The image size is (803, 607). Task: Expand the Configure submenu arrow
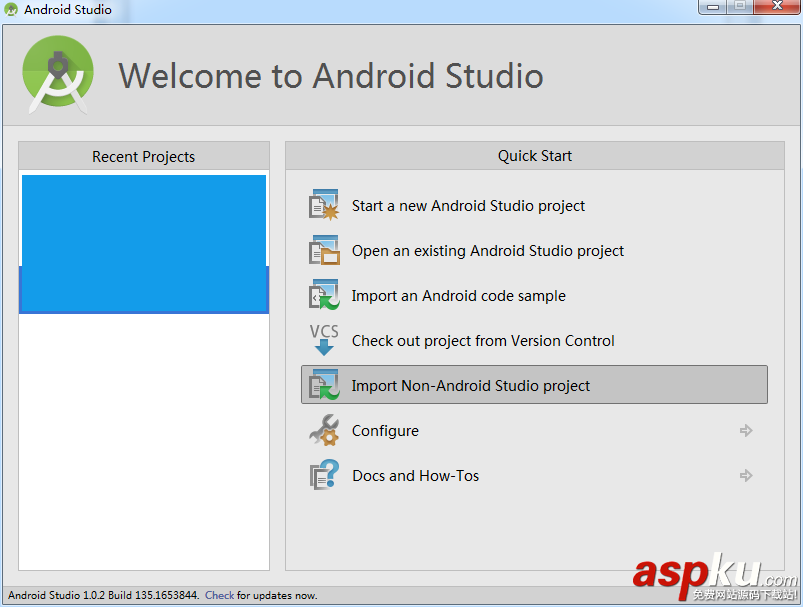point(745,430)
